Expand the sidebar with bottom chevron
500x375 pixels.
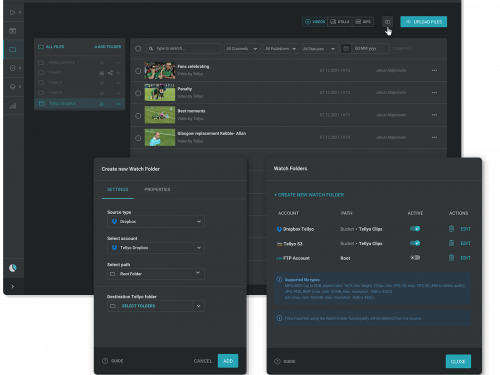click(x=13, y=286)
